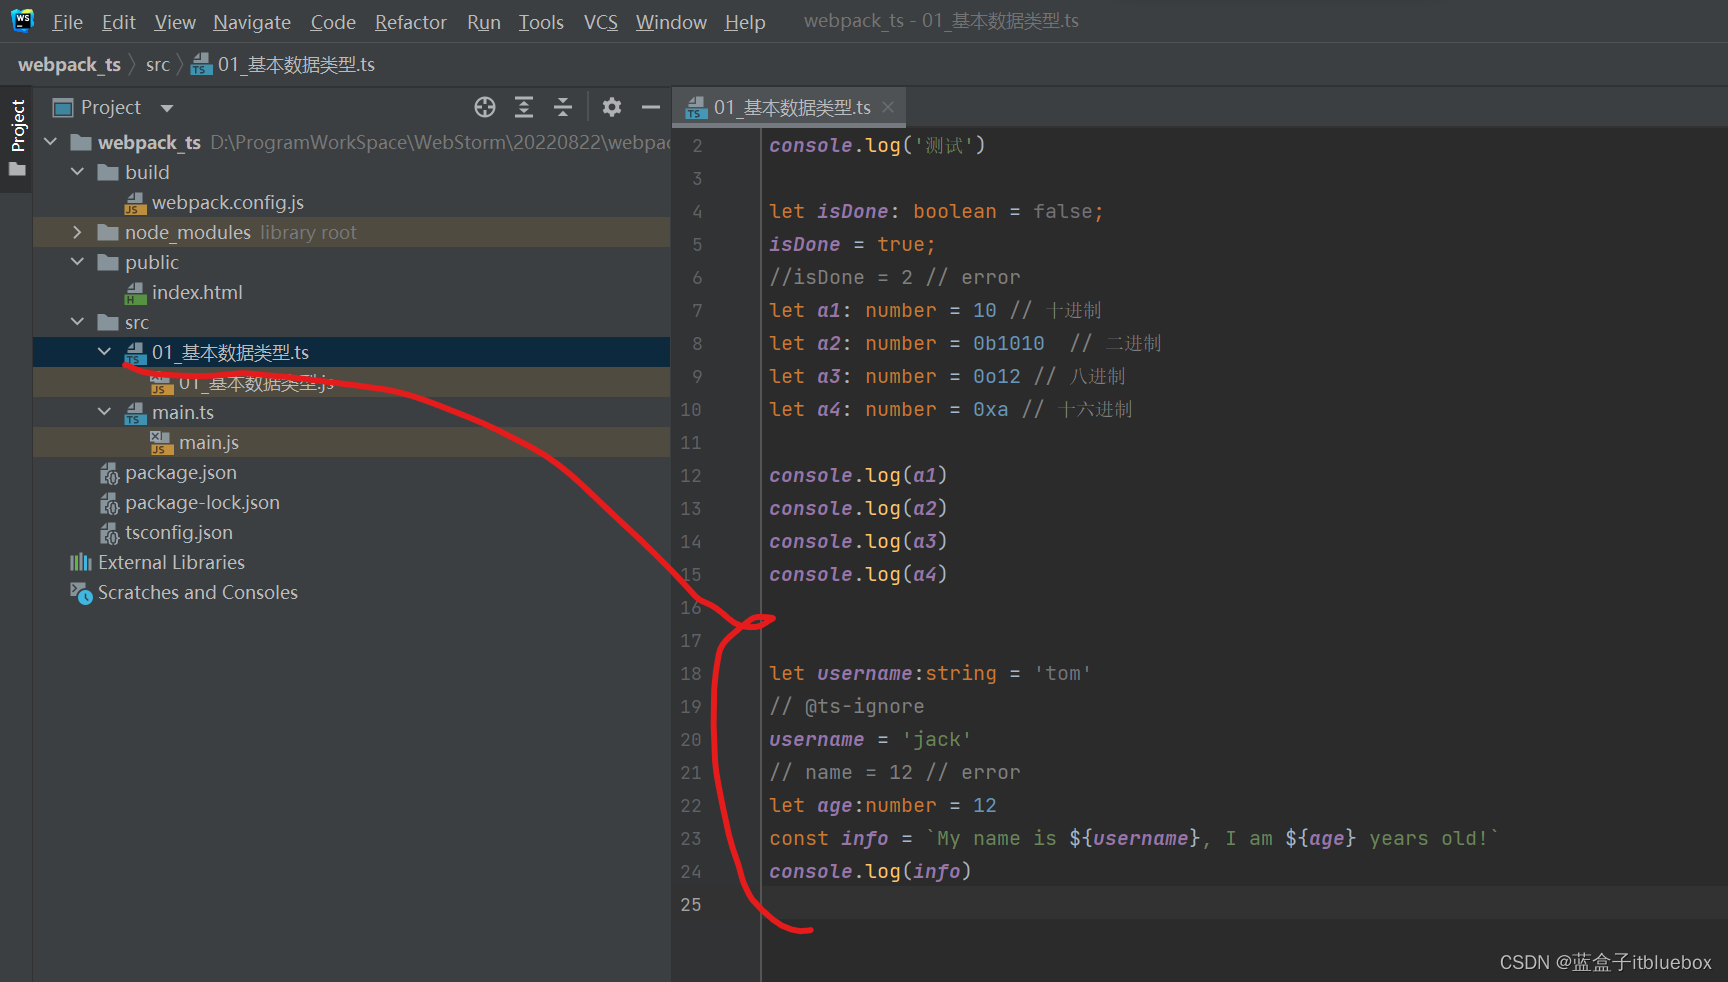
Task: Click the build folder icon
Action: [108, 173]
